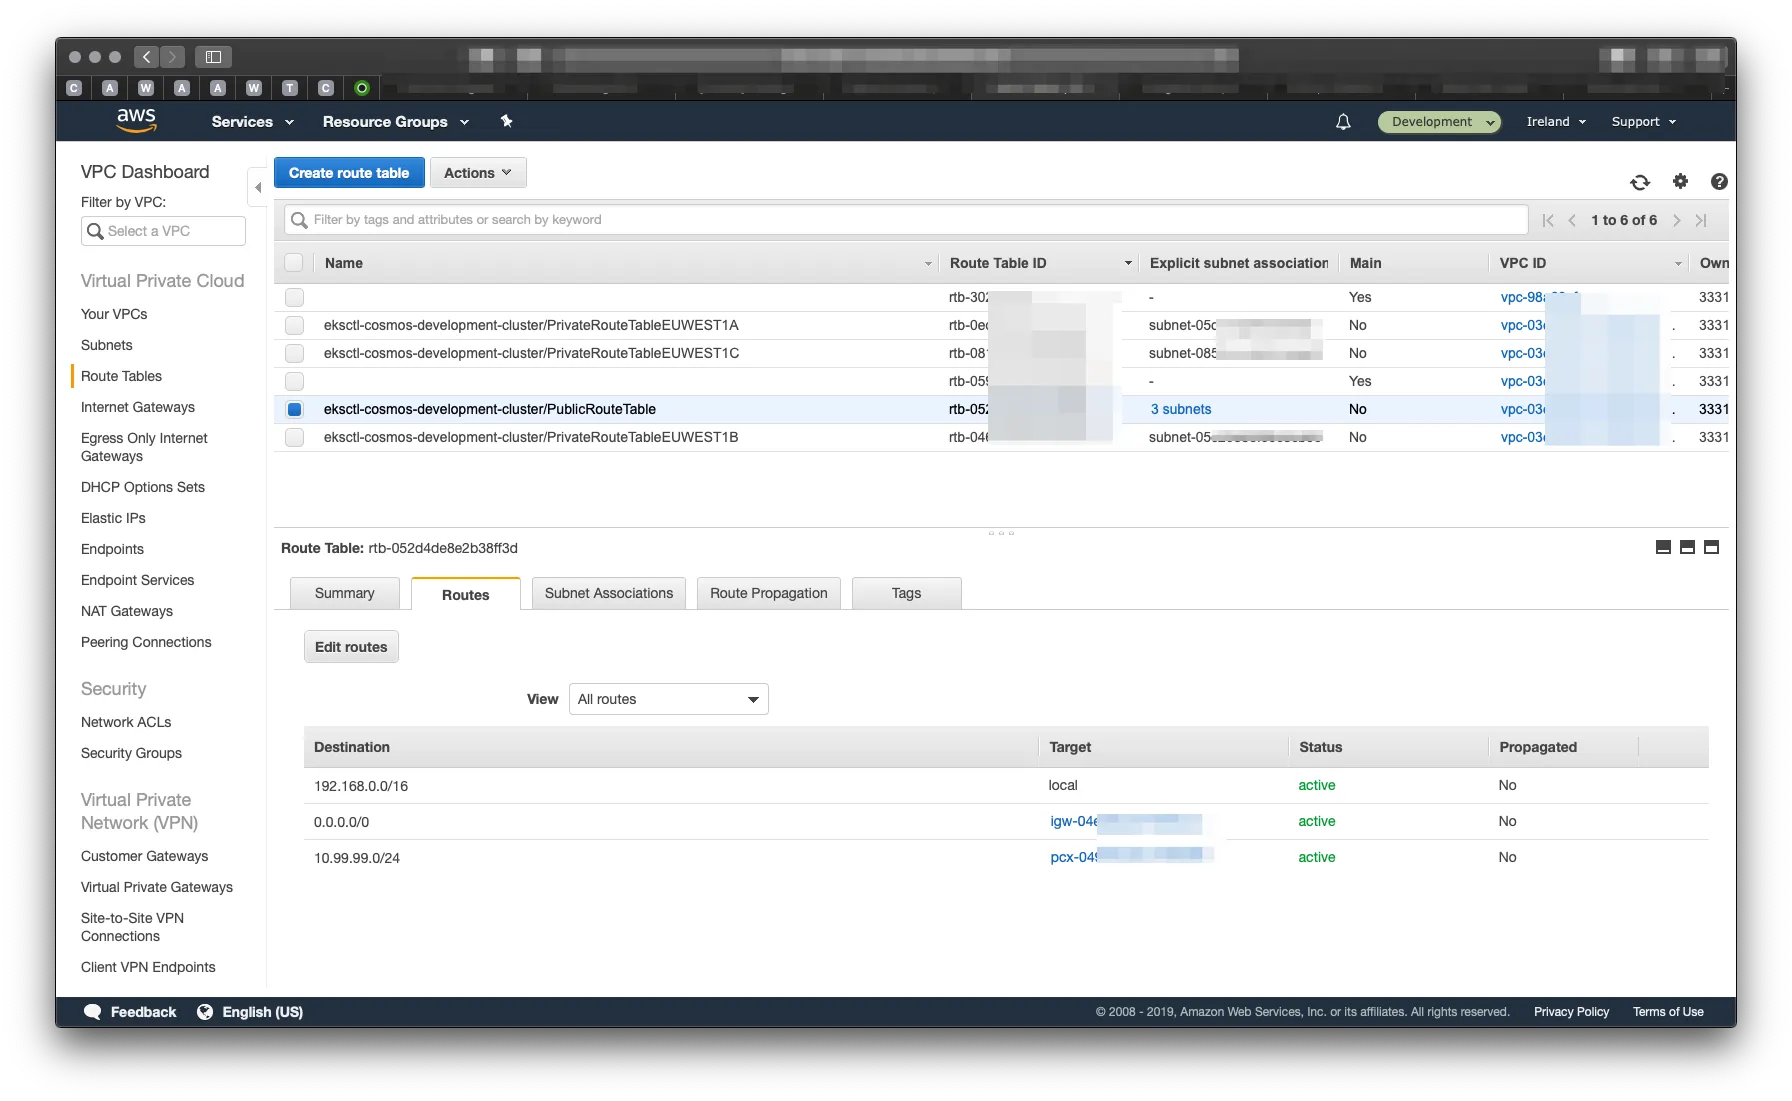This screenshot has width=1792, height=1101.
Task: Expand the Resource Groups dropdown
Action: [x=396, y=122]
